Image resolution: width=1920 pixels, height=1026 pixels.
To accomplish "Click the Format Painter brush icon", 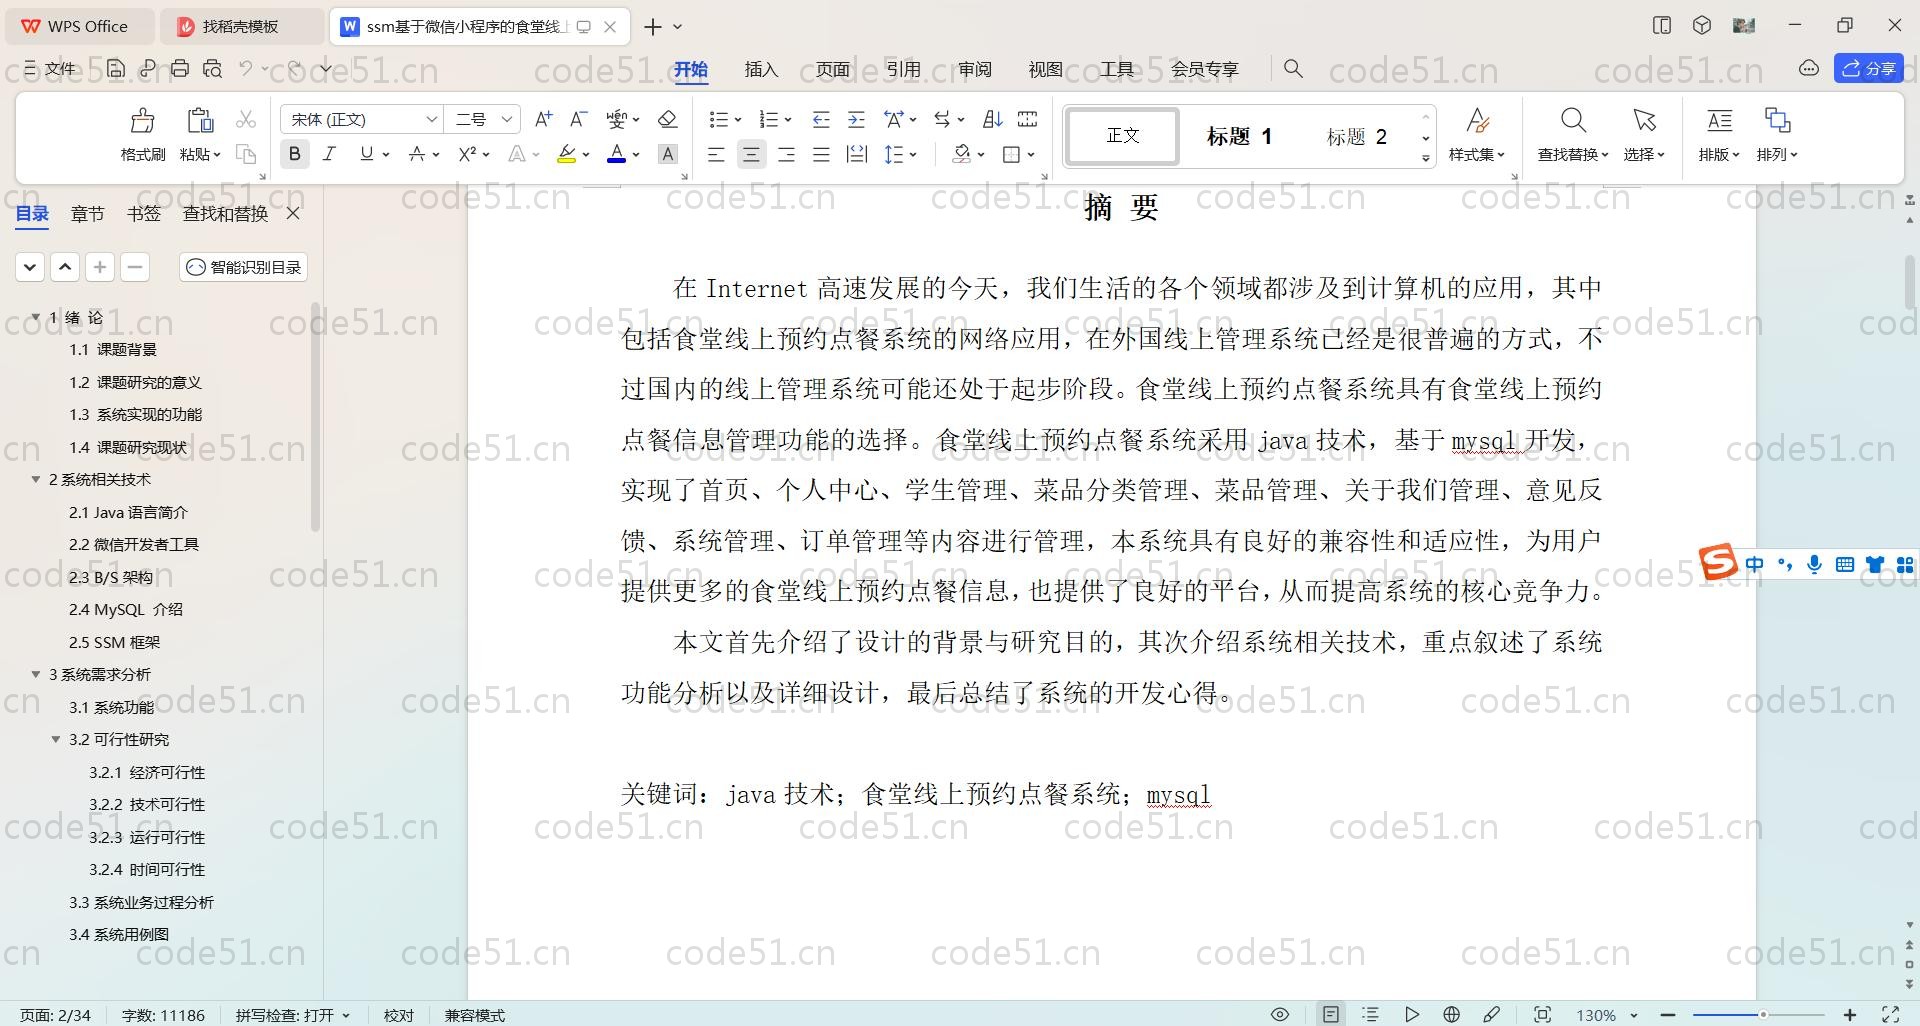I will pyautogui.click(x=143, y=122).
